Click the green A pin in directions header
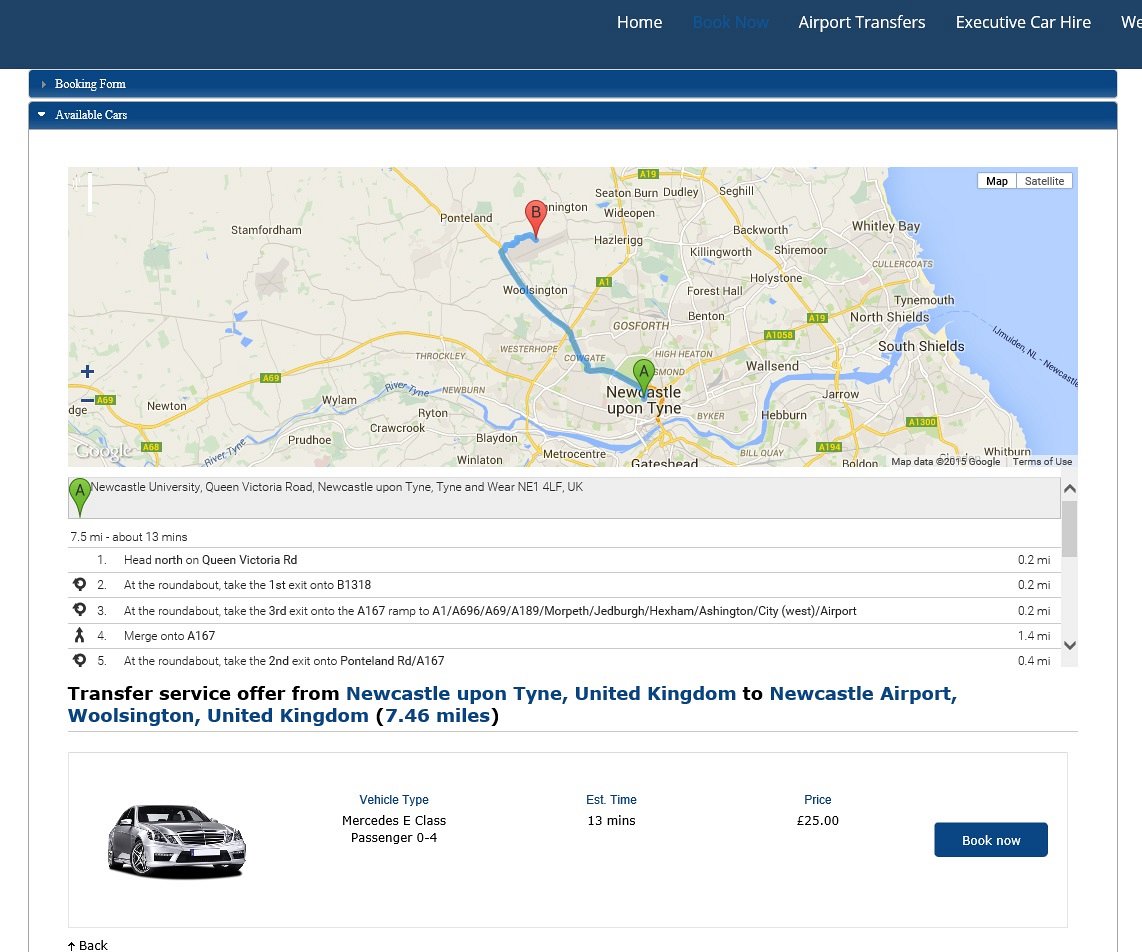The height and width of the screenshot is (952, 1142). pos(79,496)
